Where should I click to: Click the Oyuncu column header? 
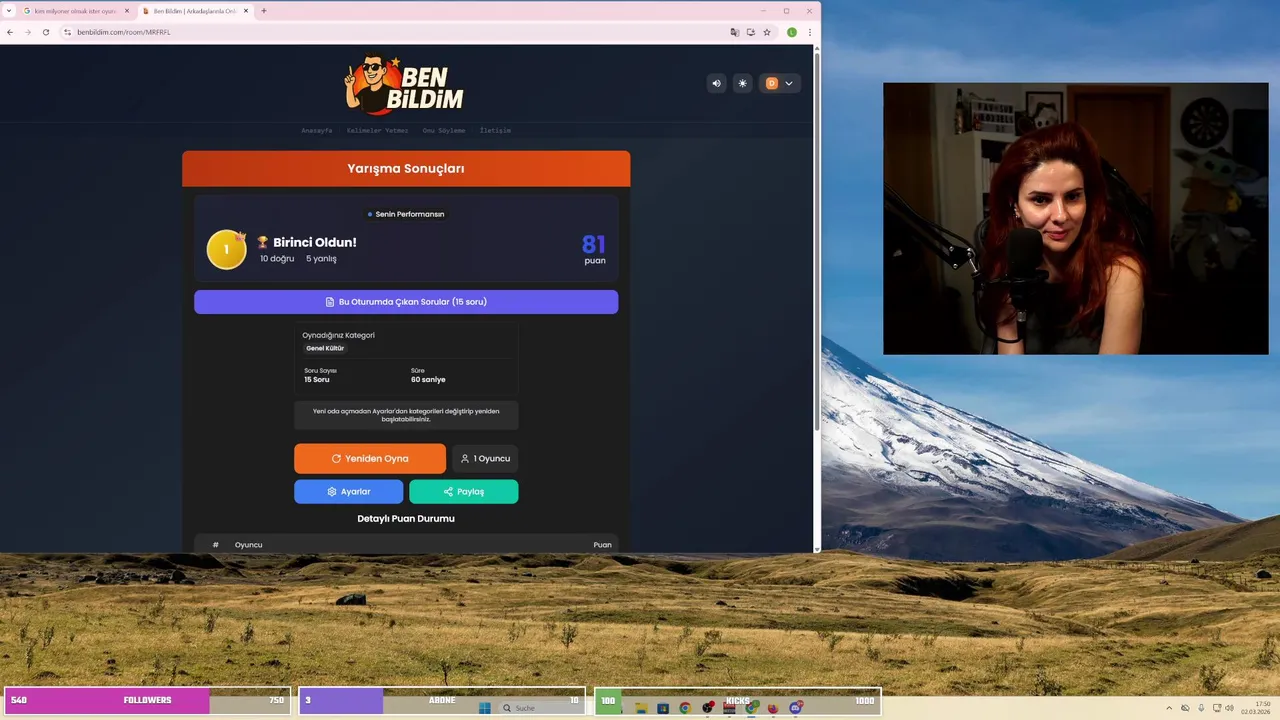(x=248, y=545)
